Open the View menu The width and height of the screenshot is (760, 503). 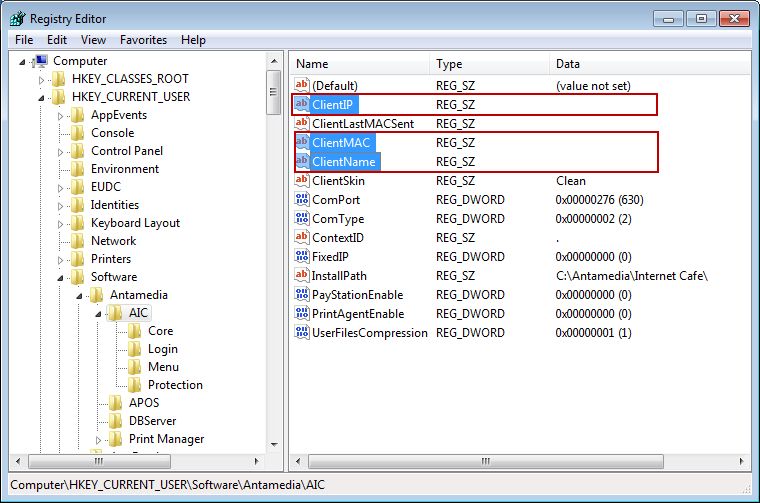pos(93,40)
